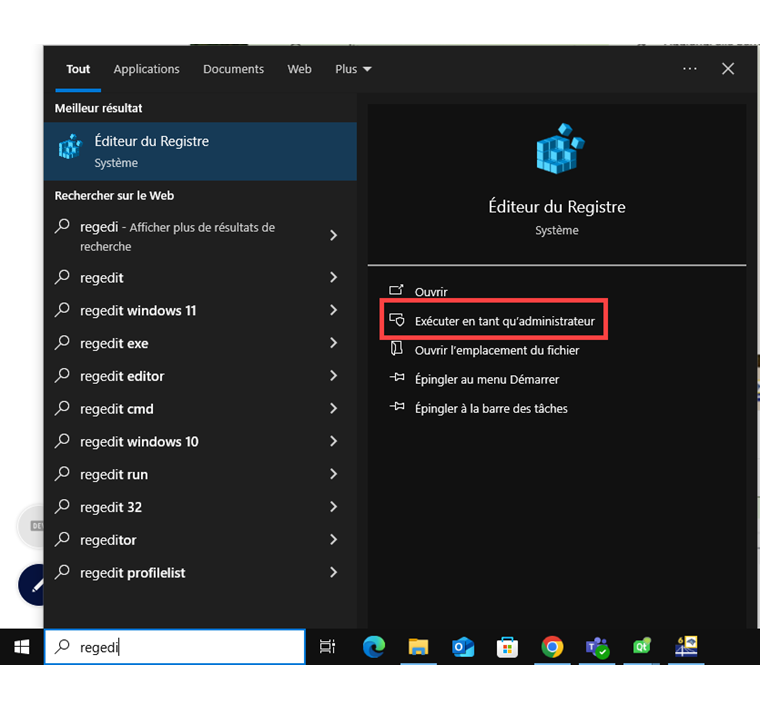
Task: Launch Google Chrome from the taskbar
Action: [x=552, y=647]
